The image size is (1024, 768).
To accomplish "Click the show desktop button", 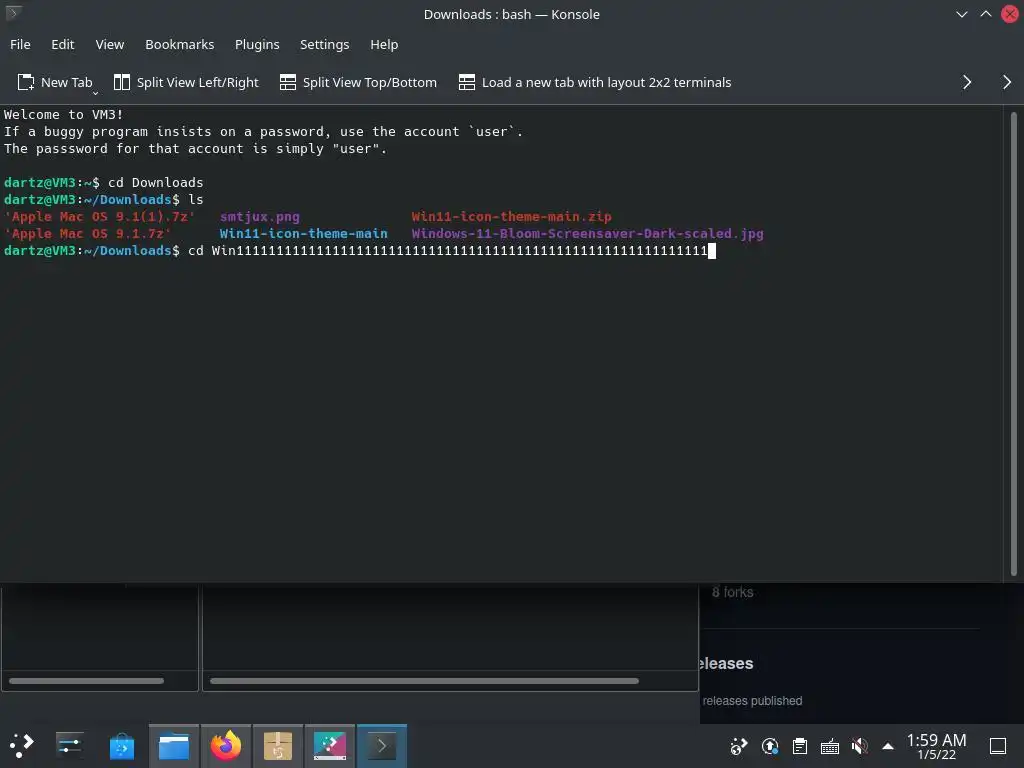I will pos(998,746).
